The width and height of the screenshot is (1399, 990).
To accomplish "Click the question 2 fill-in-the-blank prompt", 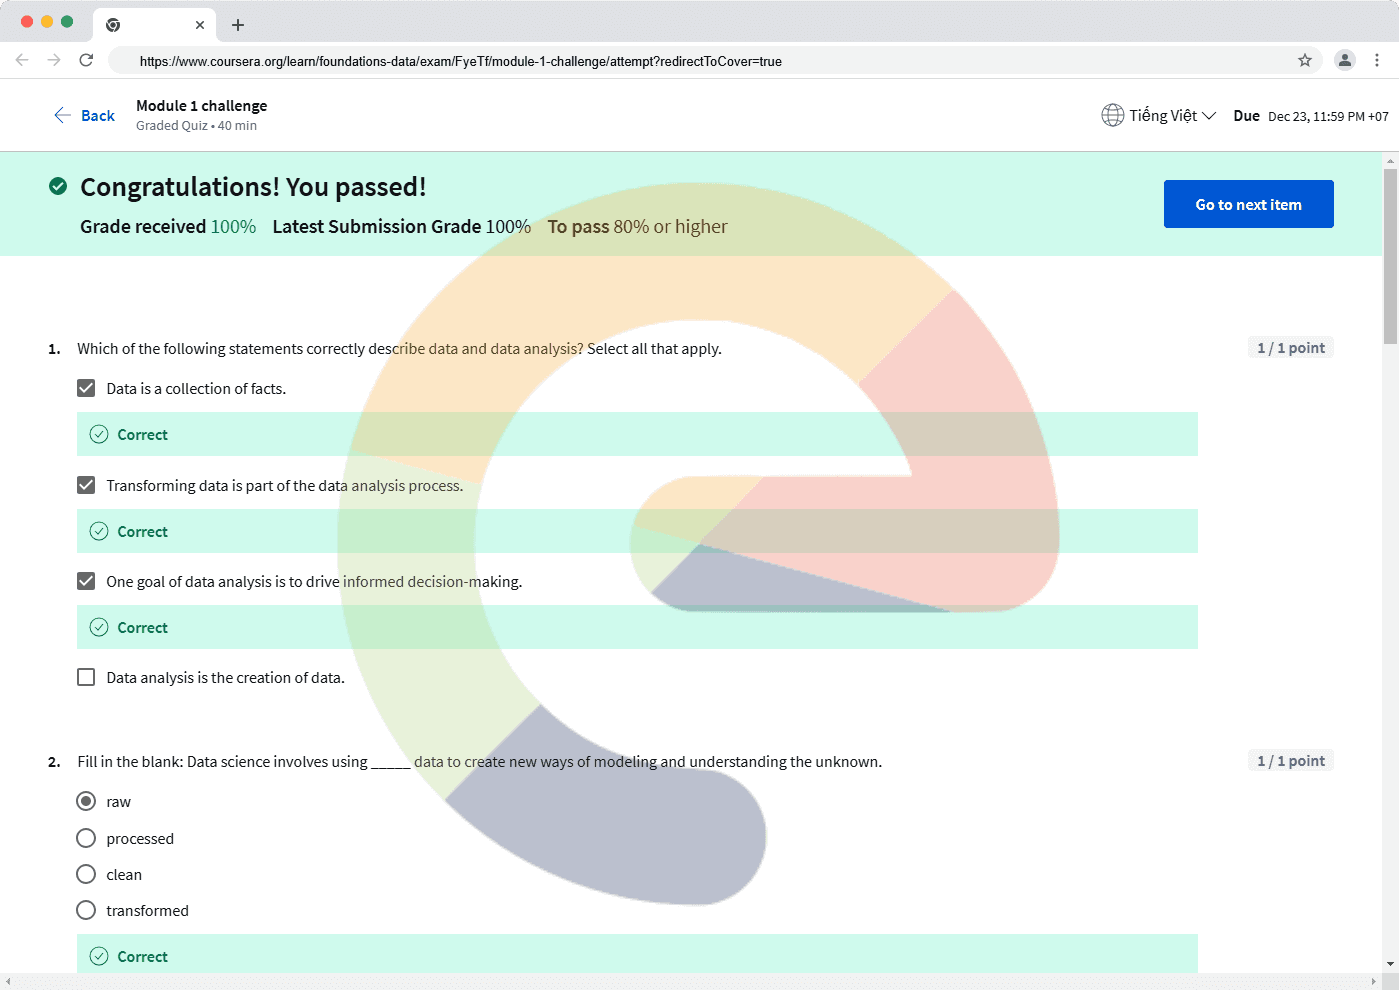I will point(479,761).
